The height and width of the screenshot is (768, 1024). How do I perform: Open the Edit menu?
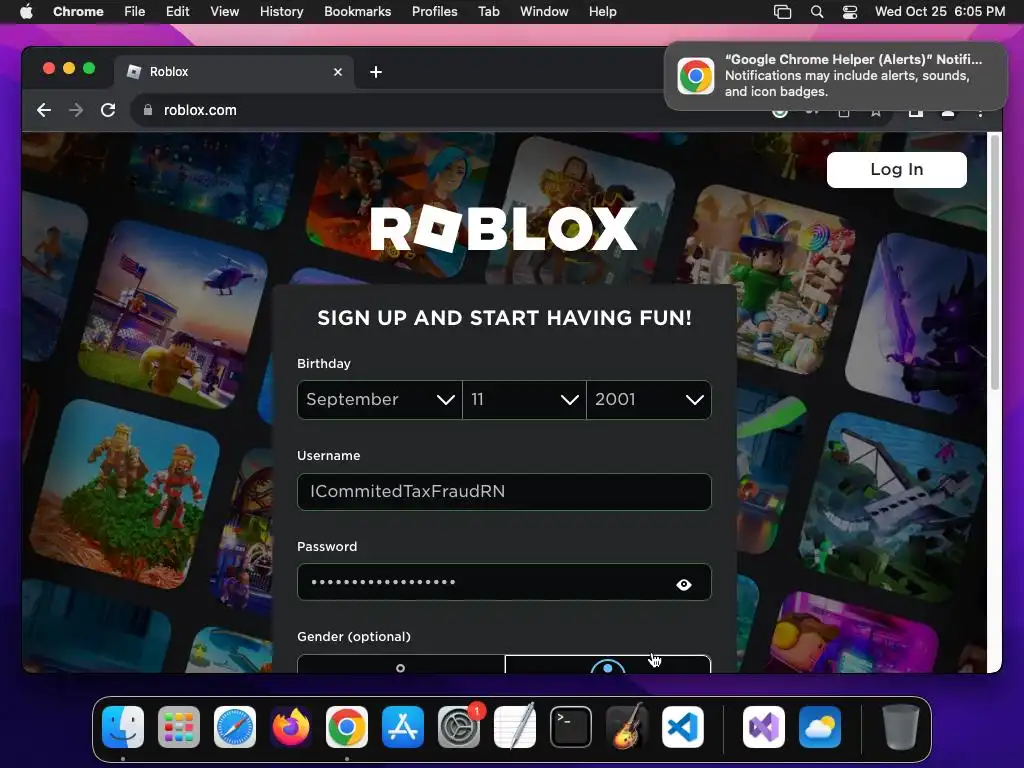click(x=178, y=12)
